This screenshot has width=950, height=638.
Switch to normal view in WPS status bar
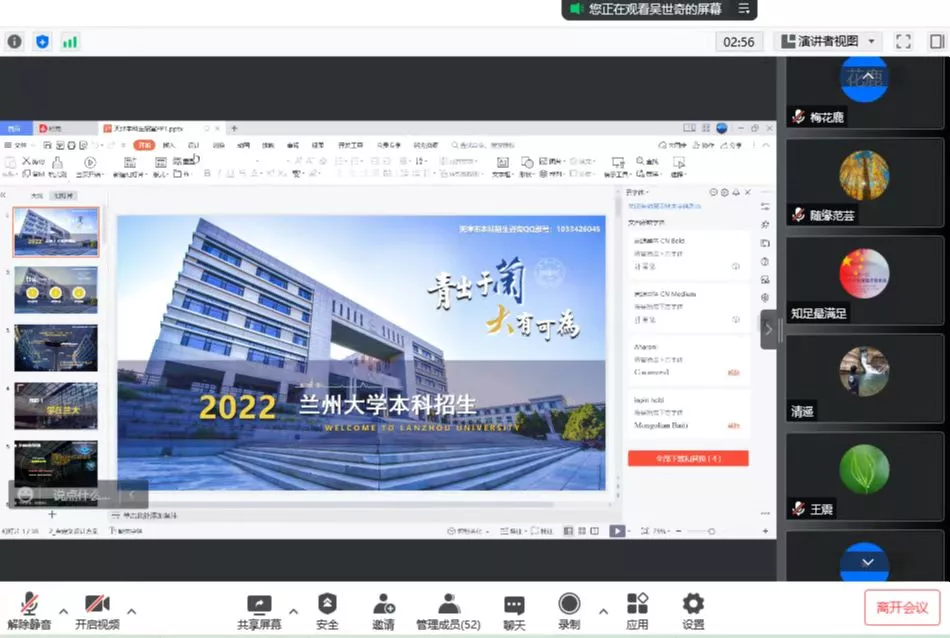click(x=568, y=531)
